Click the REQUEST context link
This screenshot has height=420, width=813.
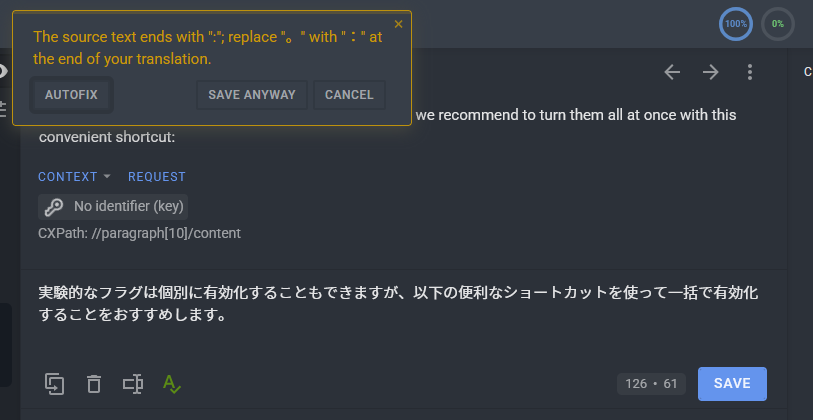157,177
